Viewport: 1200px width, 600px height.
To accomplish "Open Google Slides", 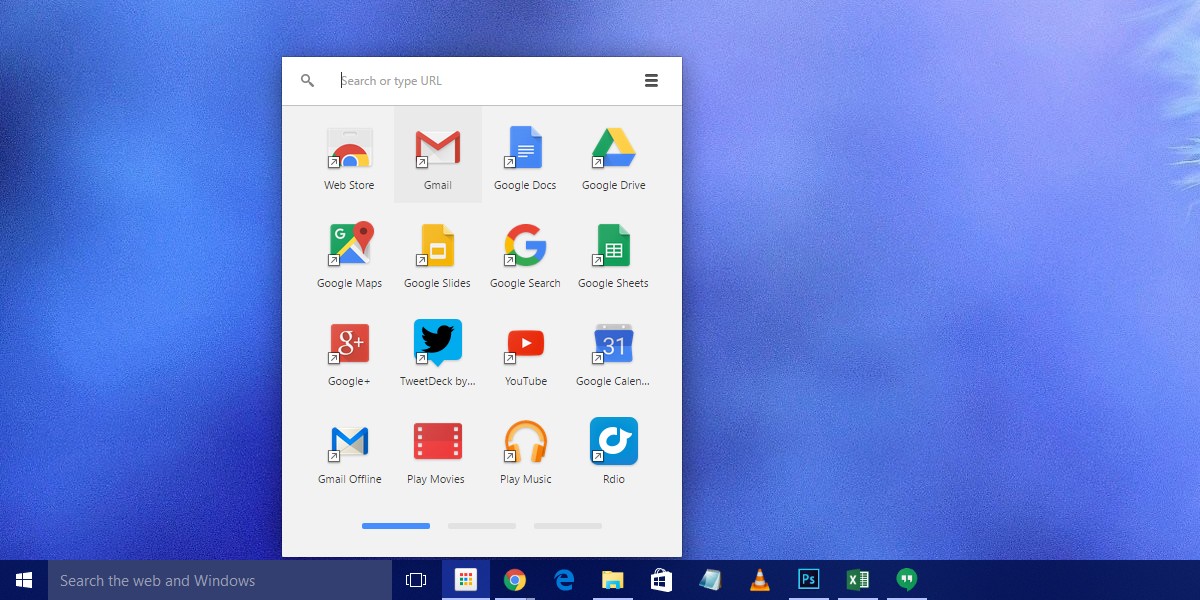I will pyautogui.click(x=437, y=246).
